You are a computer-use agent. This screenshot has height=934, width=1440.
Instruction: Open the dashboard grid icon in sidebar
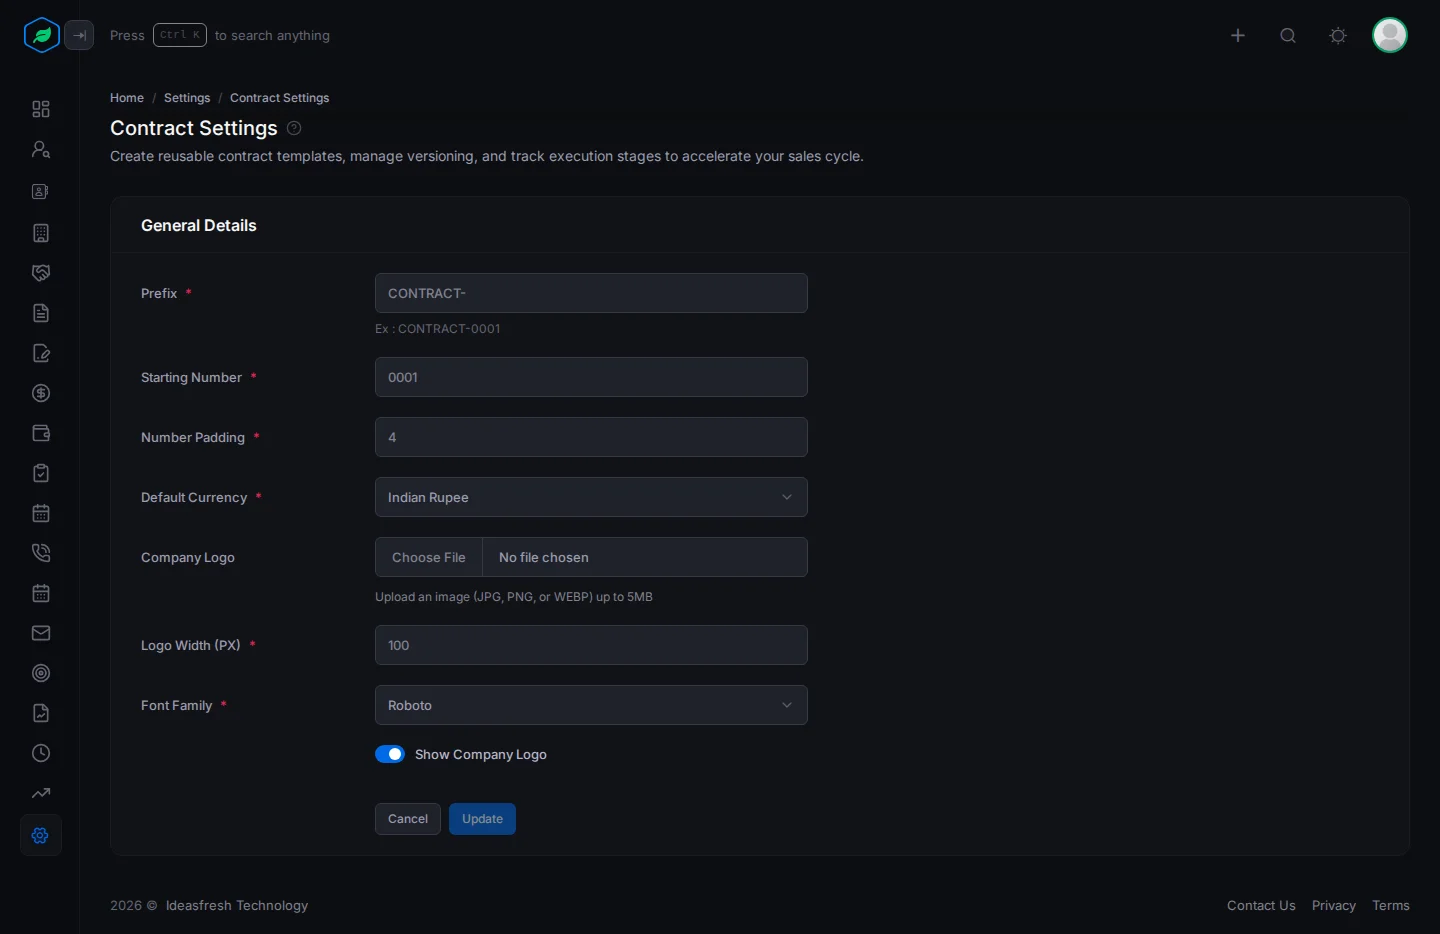tap(41, 109)
